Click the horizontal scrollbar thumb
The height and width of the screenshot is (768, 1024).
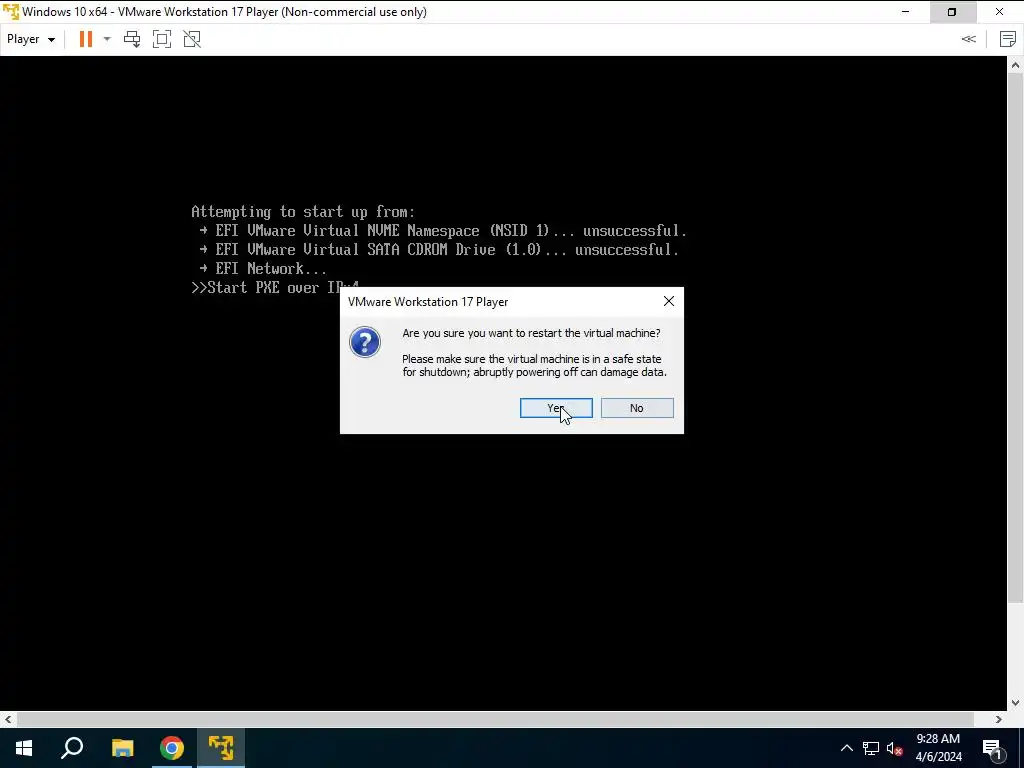(495, 719)
